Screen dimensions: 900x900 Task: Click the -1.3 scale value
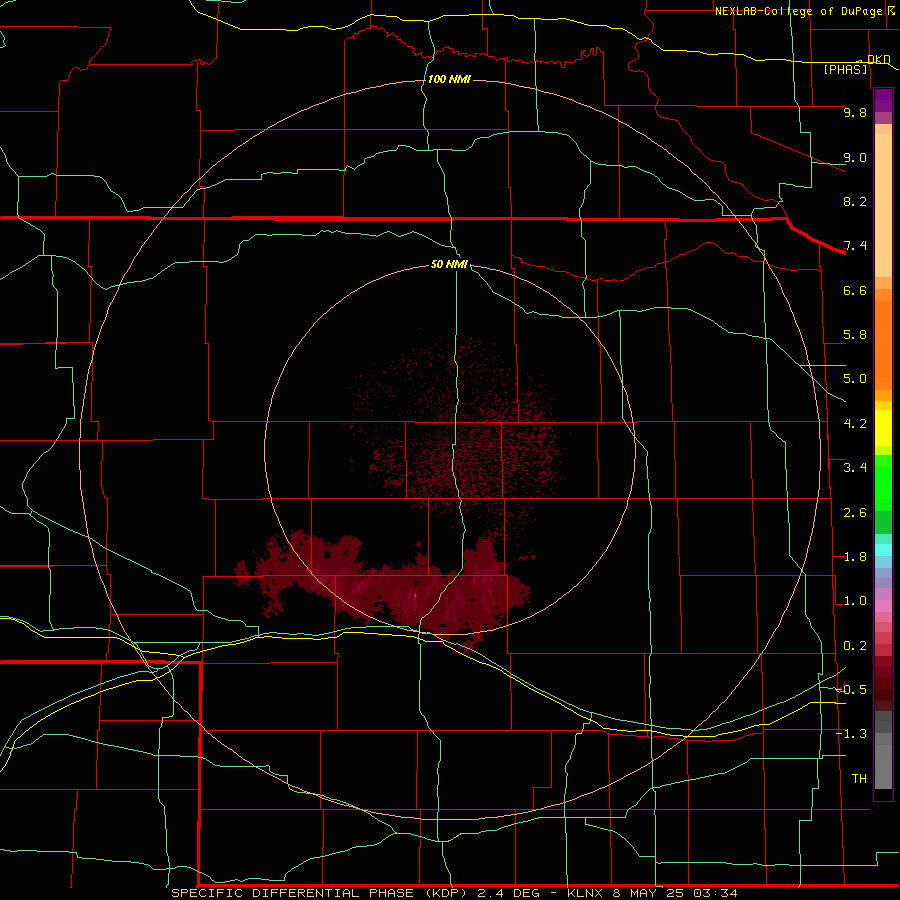[852, 734]
